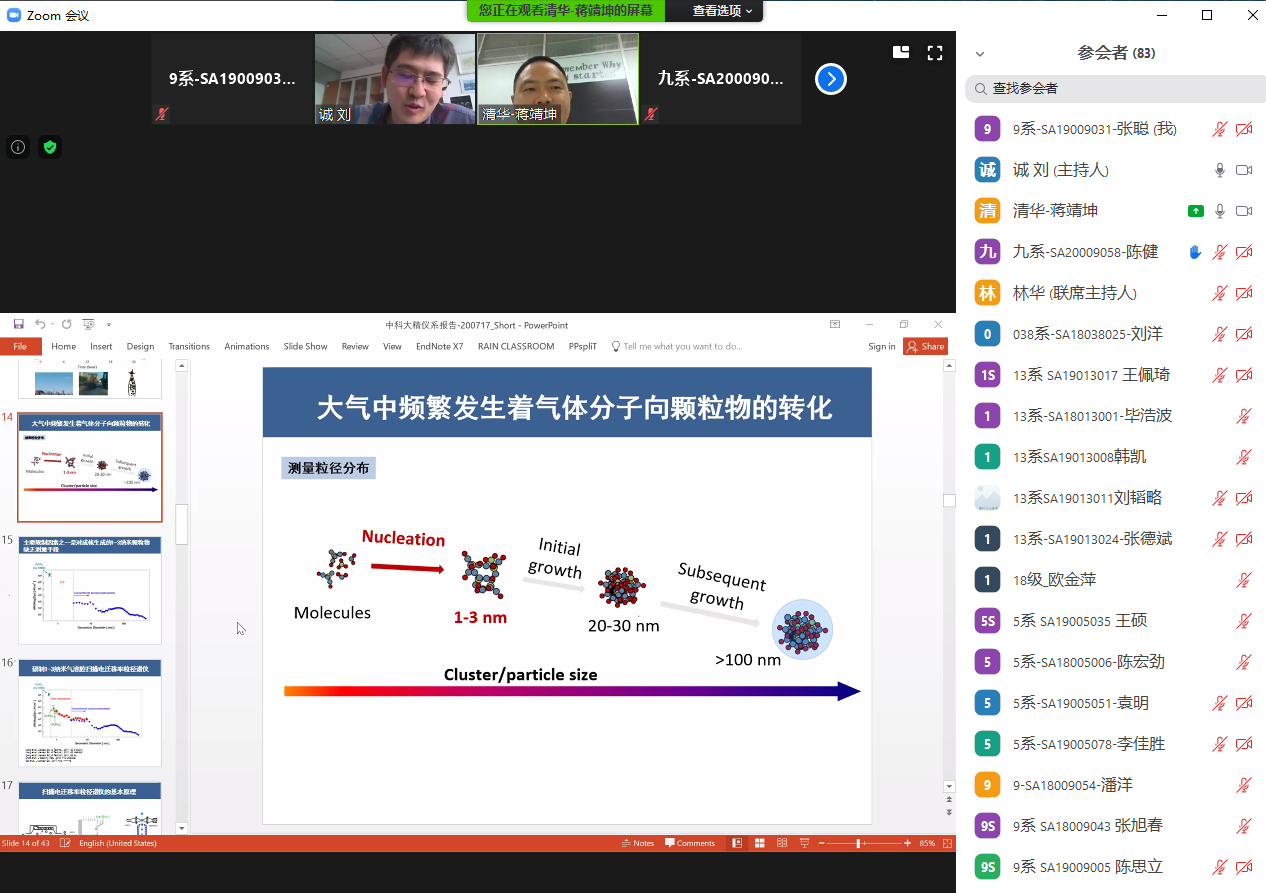Open the Design ribbon tab
1266x893 pixels.
140,346
